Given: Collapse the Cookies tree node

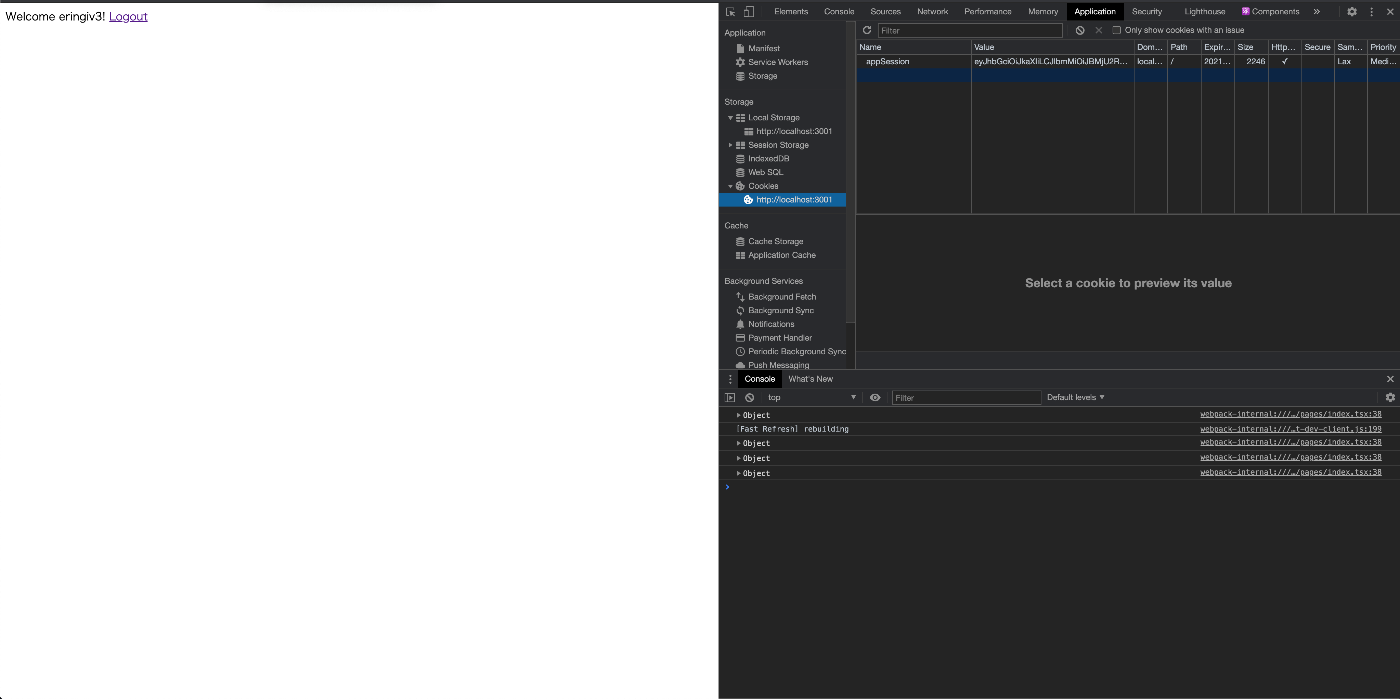Looking at the screenshot, I should (730, 186).
